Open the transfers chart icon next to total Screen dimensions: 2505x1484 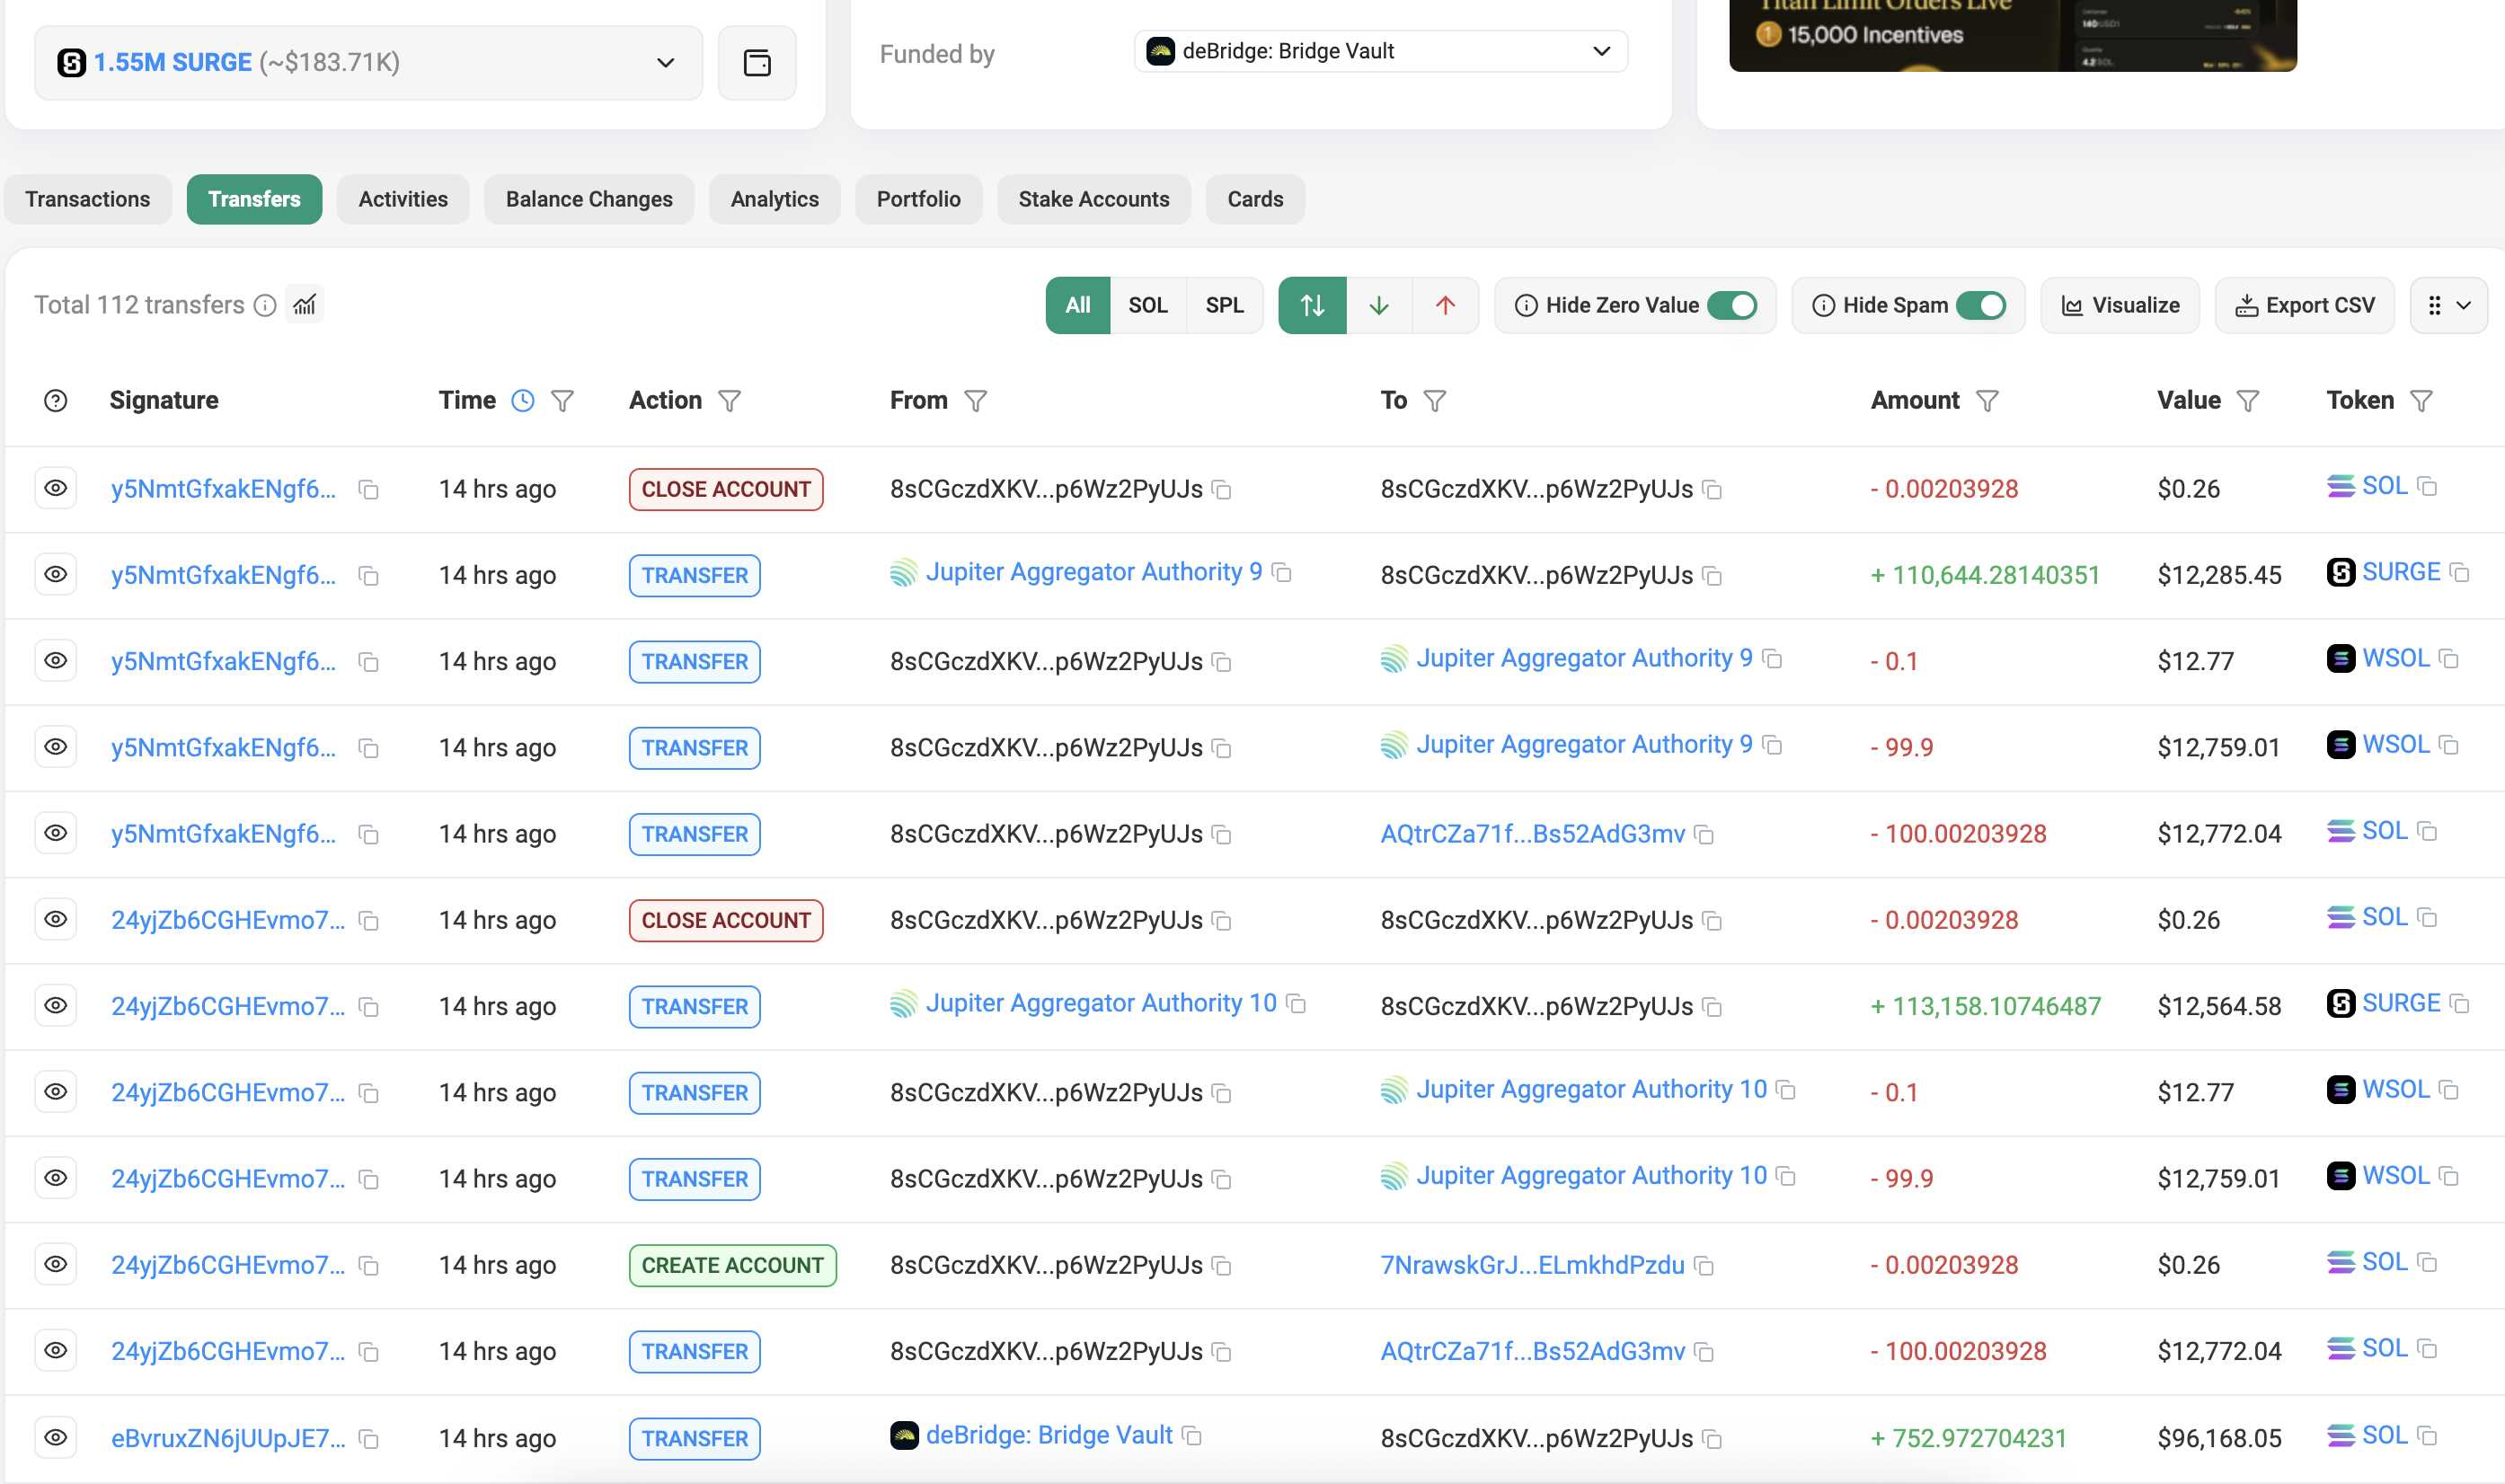pos(305,305)
